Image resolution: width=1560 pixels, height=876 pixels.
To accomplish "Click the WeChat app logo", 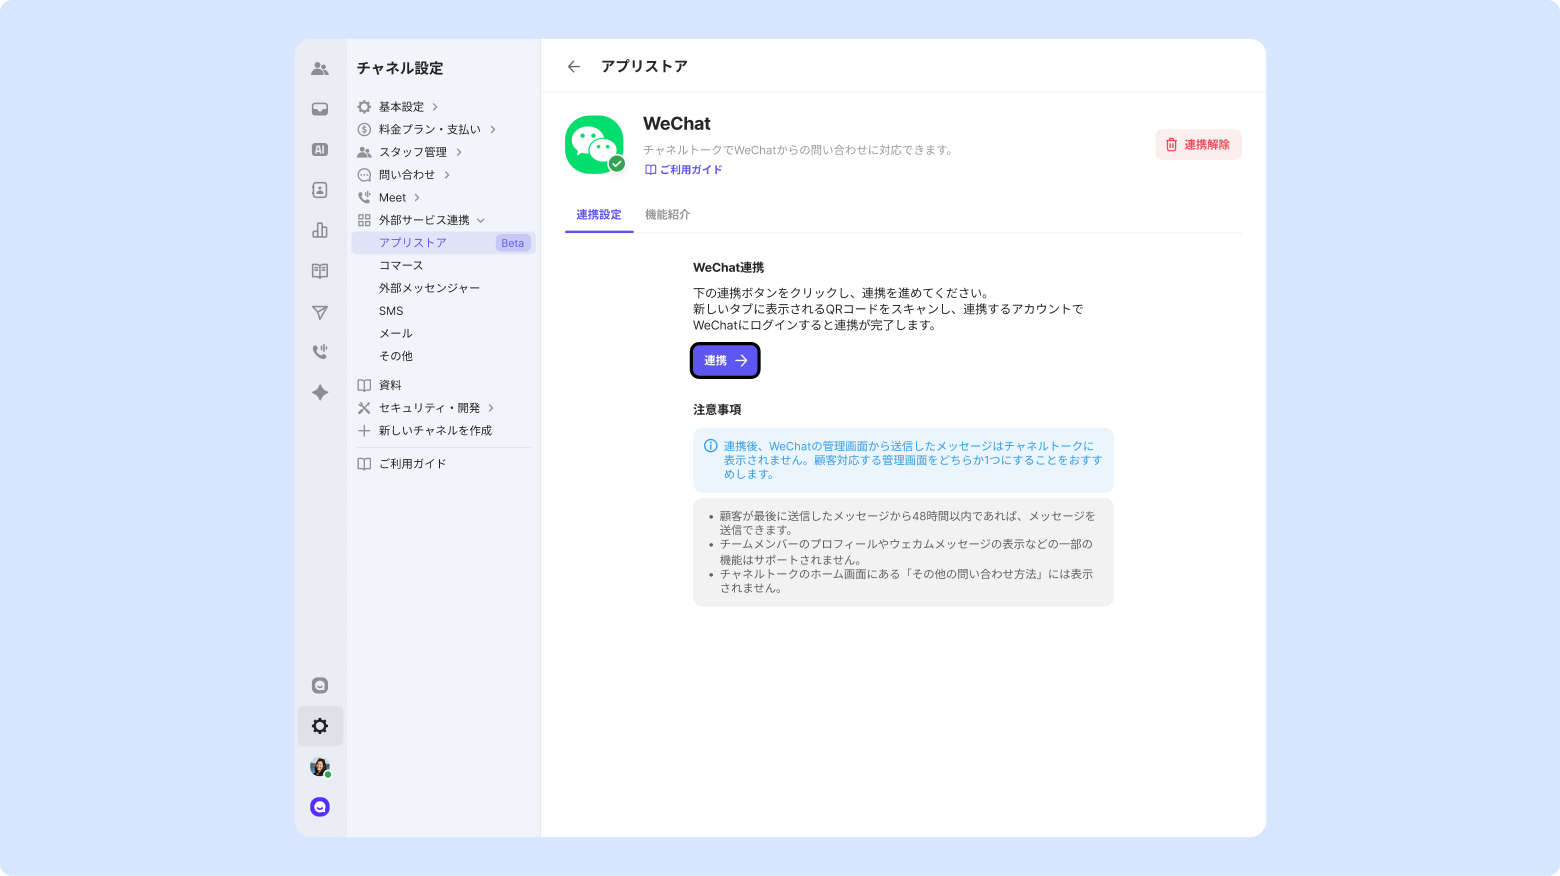I will [x=595, y=145].
